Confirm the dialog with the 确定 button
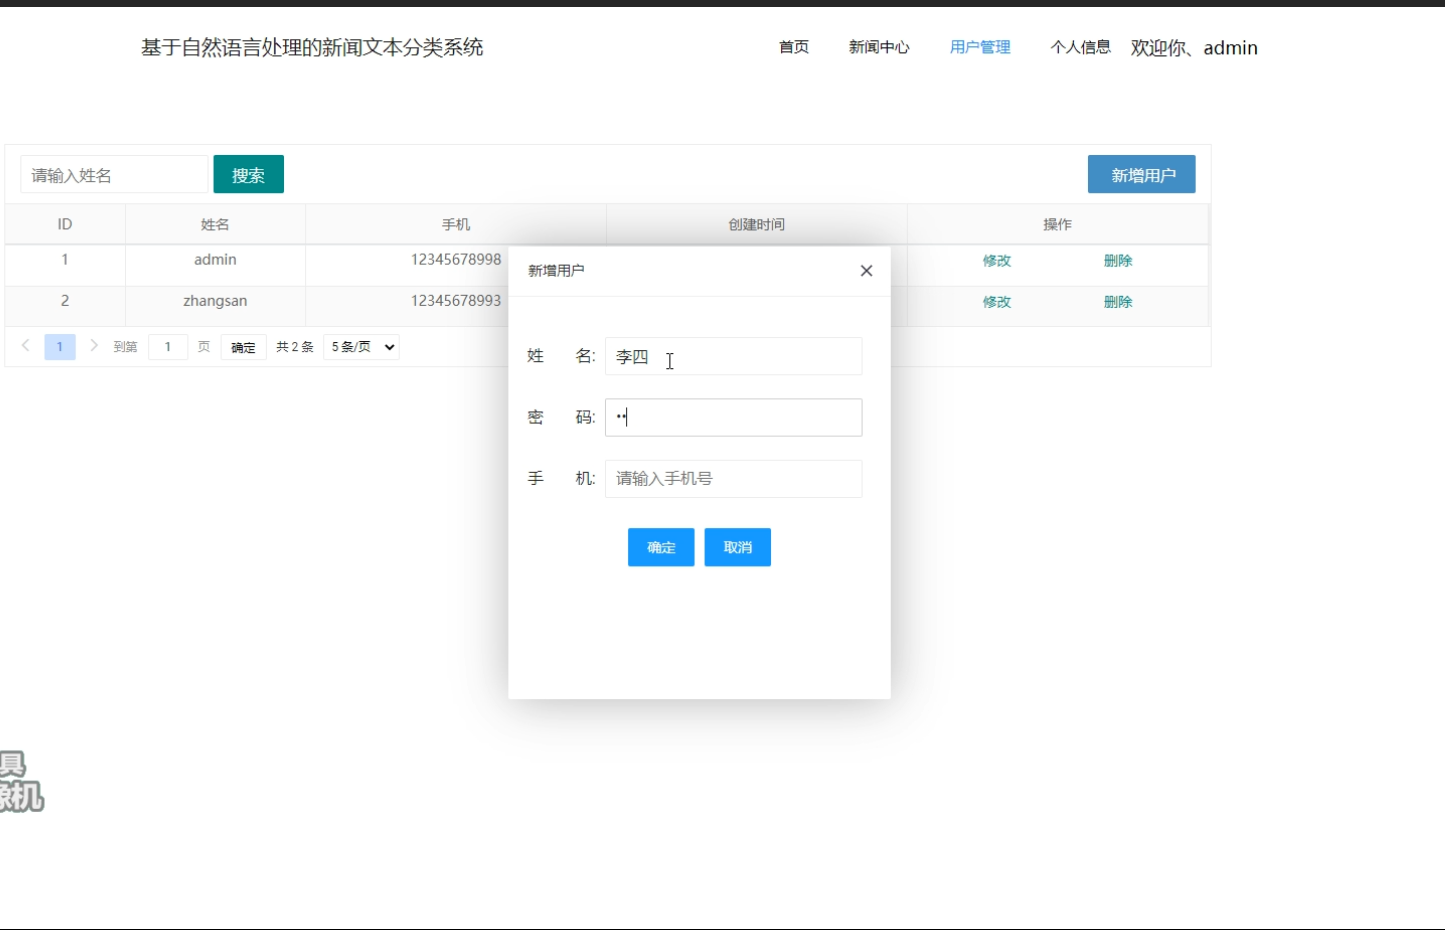 coord(660,547)
